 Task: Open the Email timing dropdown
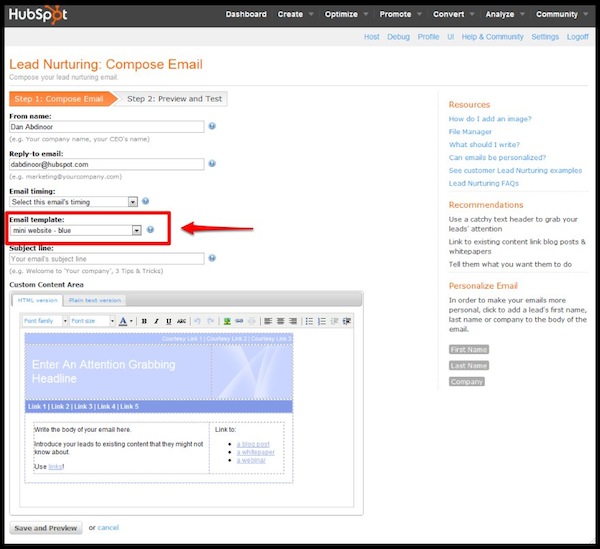[x=73, y=202]
